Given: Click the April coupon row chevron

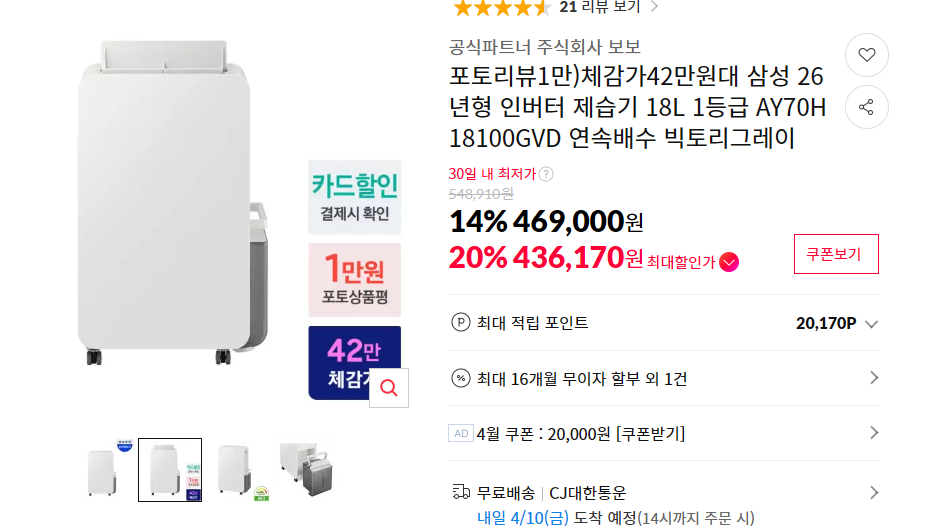Looking at the screenshot, I should coord(874,433).
